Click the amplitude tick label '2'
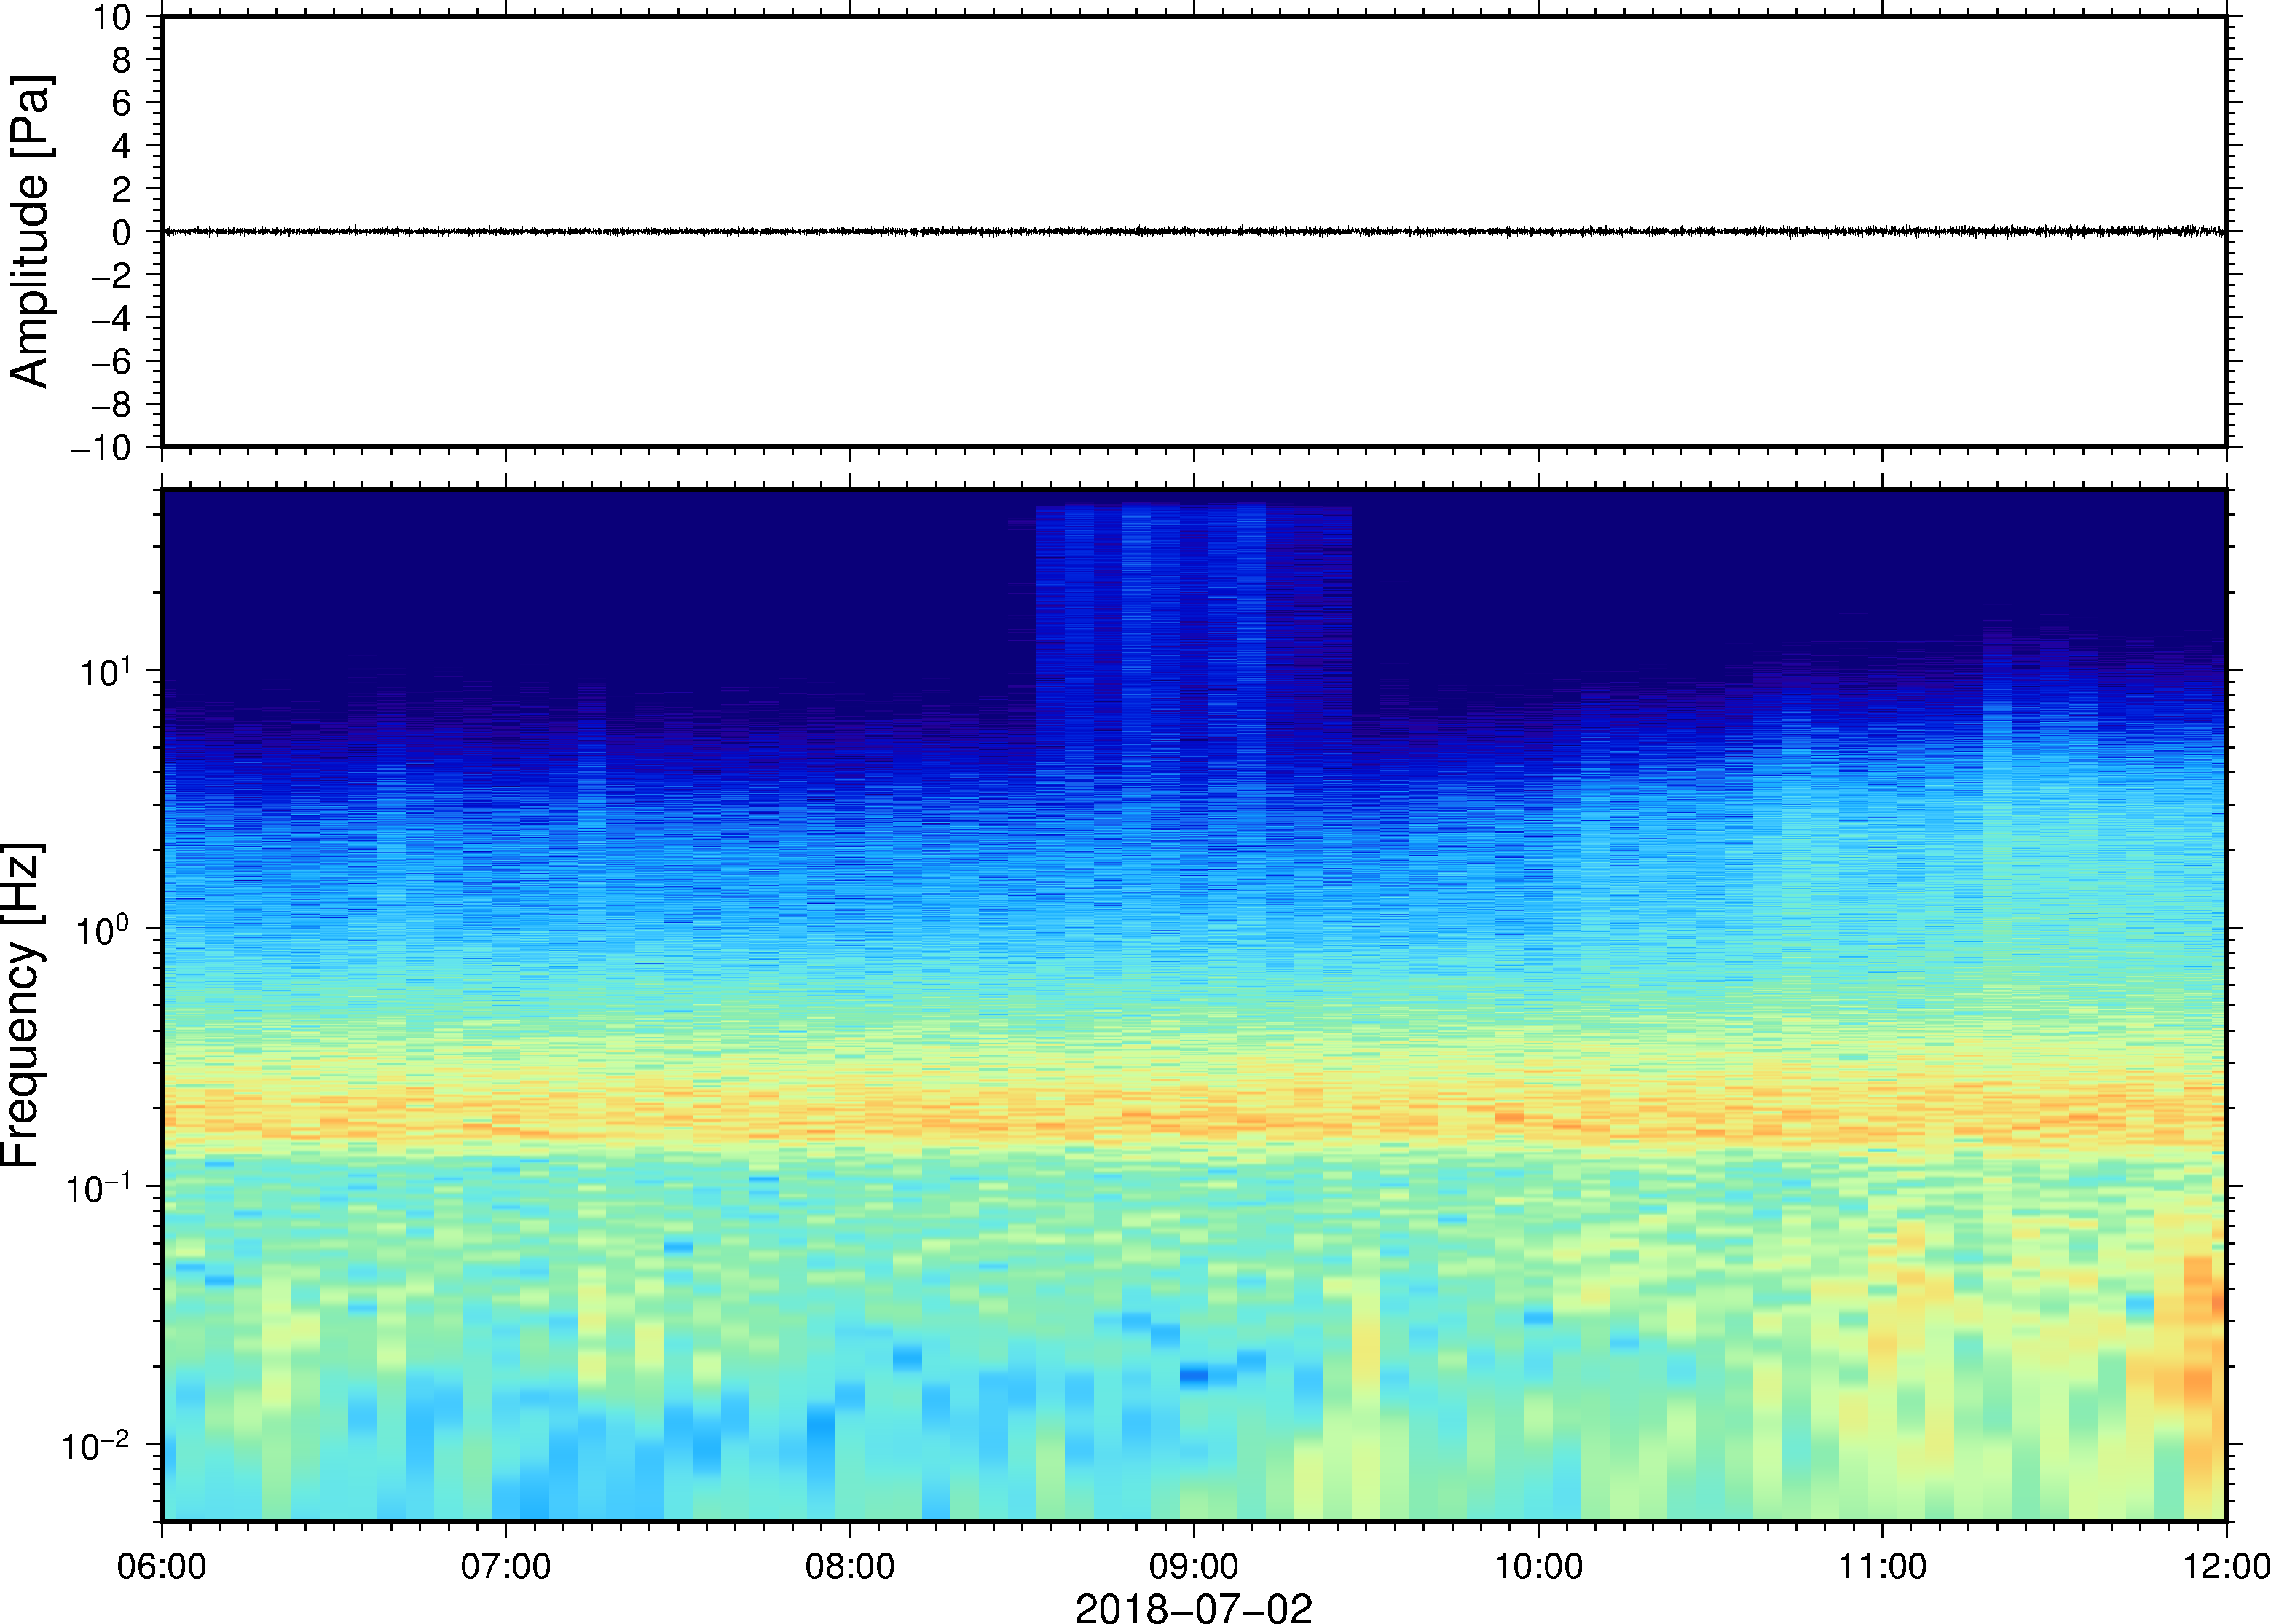 (122, 189)
